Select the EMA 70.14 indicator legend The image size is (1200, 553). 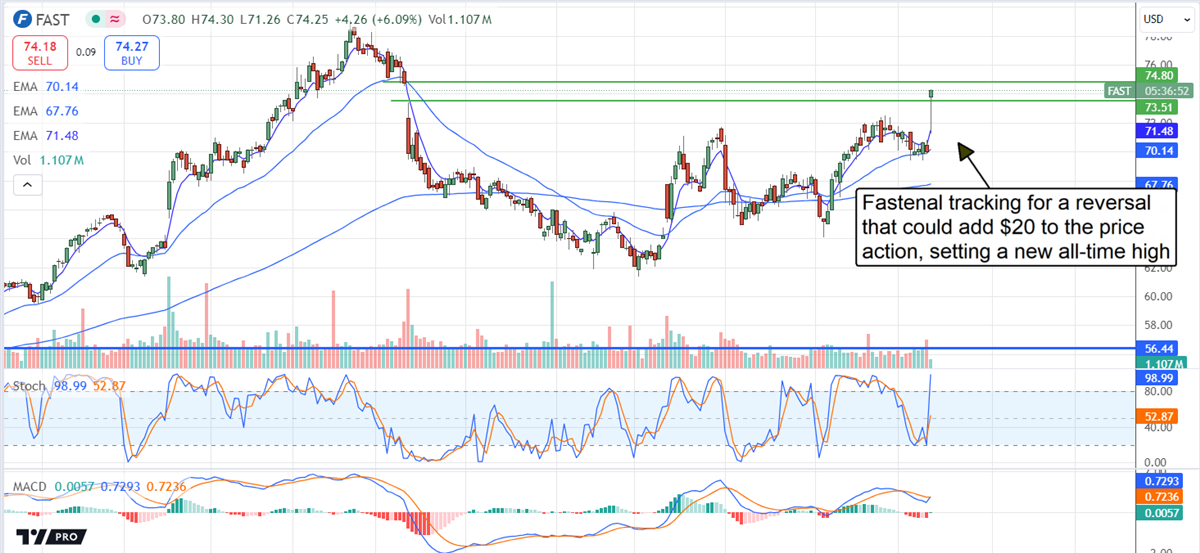46,87
